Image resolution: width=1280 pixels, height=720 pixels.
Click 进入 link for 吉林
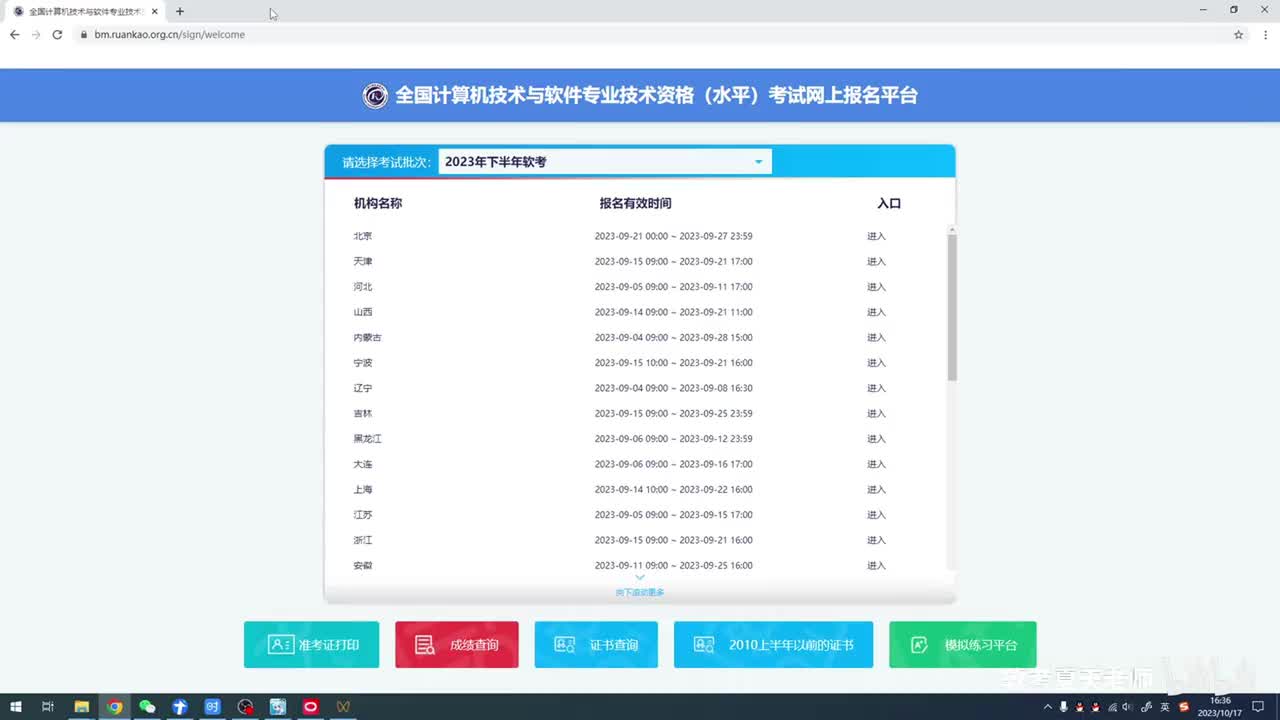coord(876,414)
